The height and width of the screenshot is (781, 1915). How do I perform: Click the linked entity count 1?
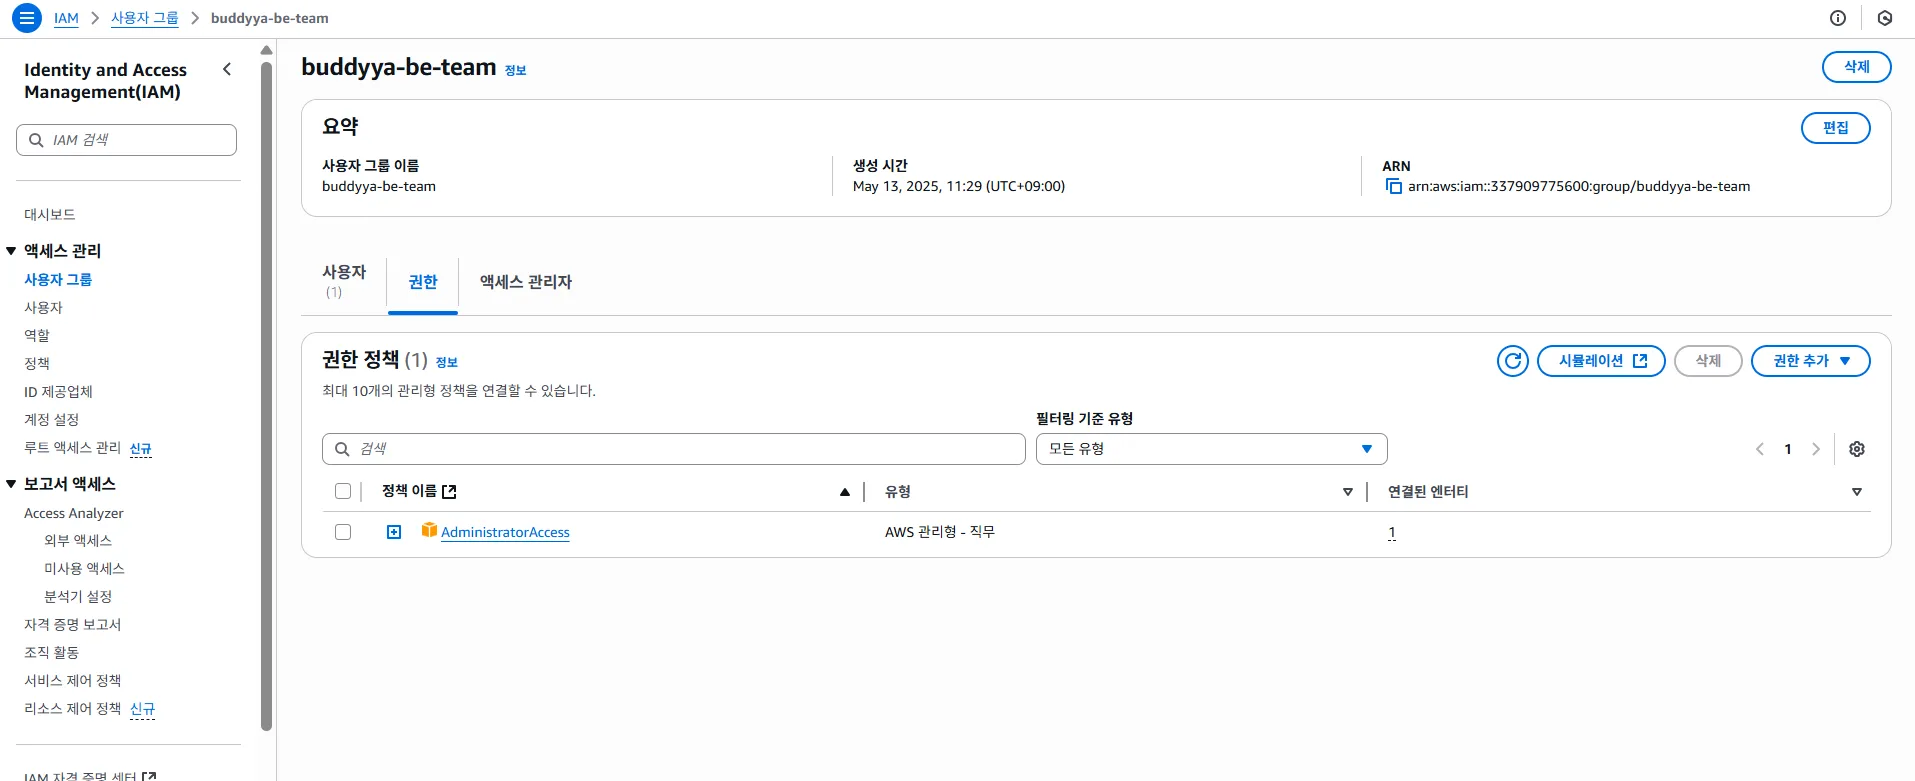(1392, 532)
